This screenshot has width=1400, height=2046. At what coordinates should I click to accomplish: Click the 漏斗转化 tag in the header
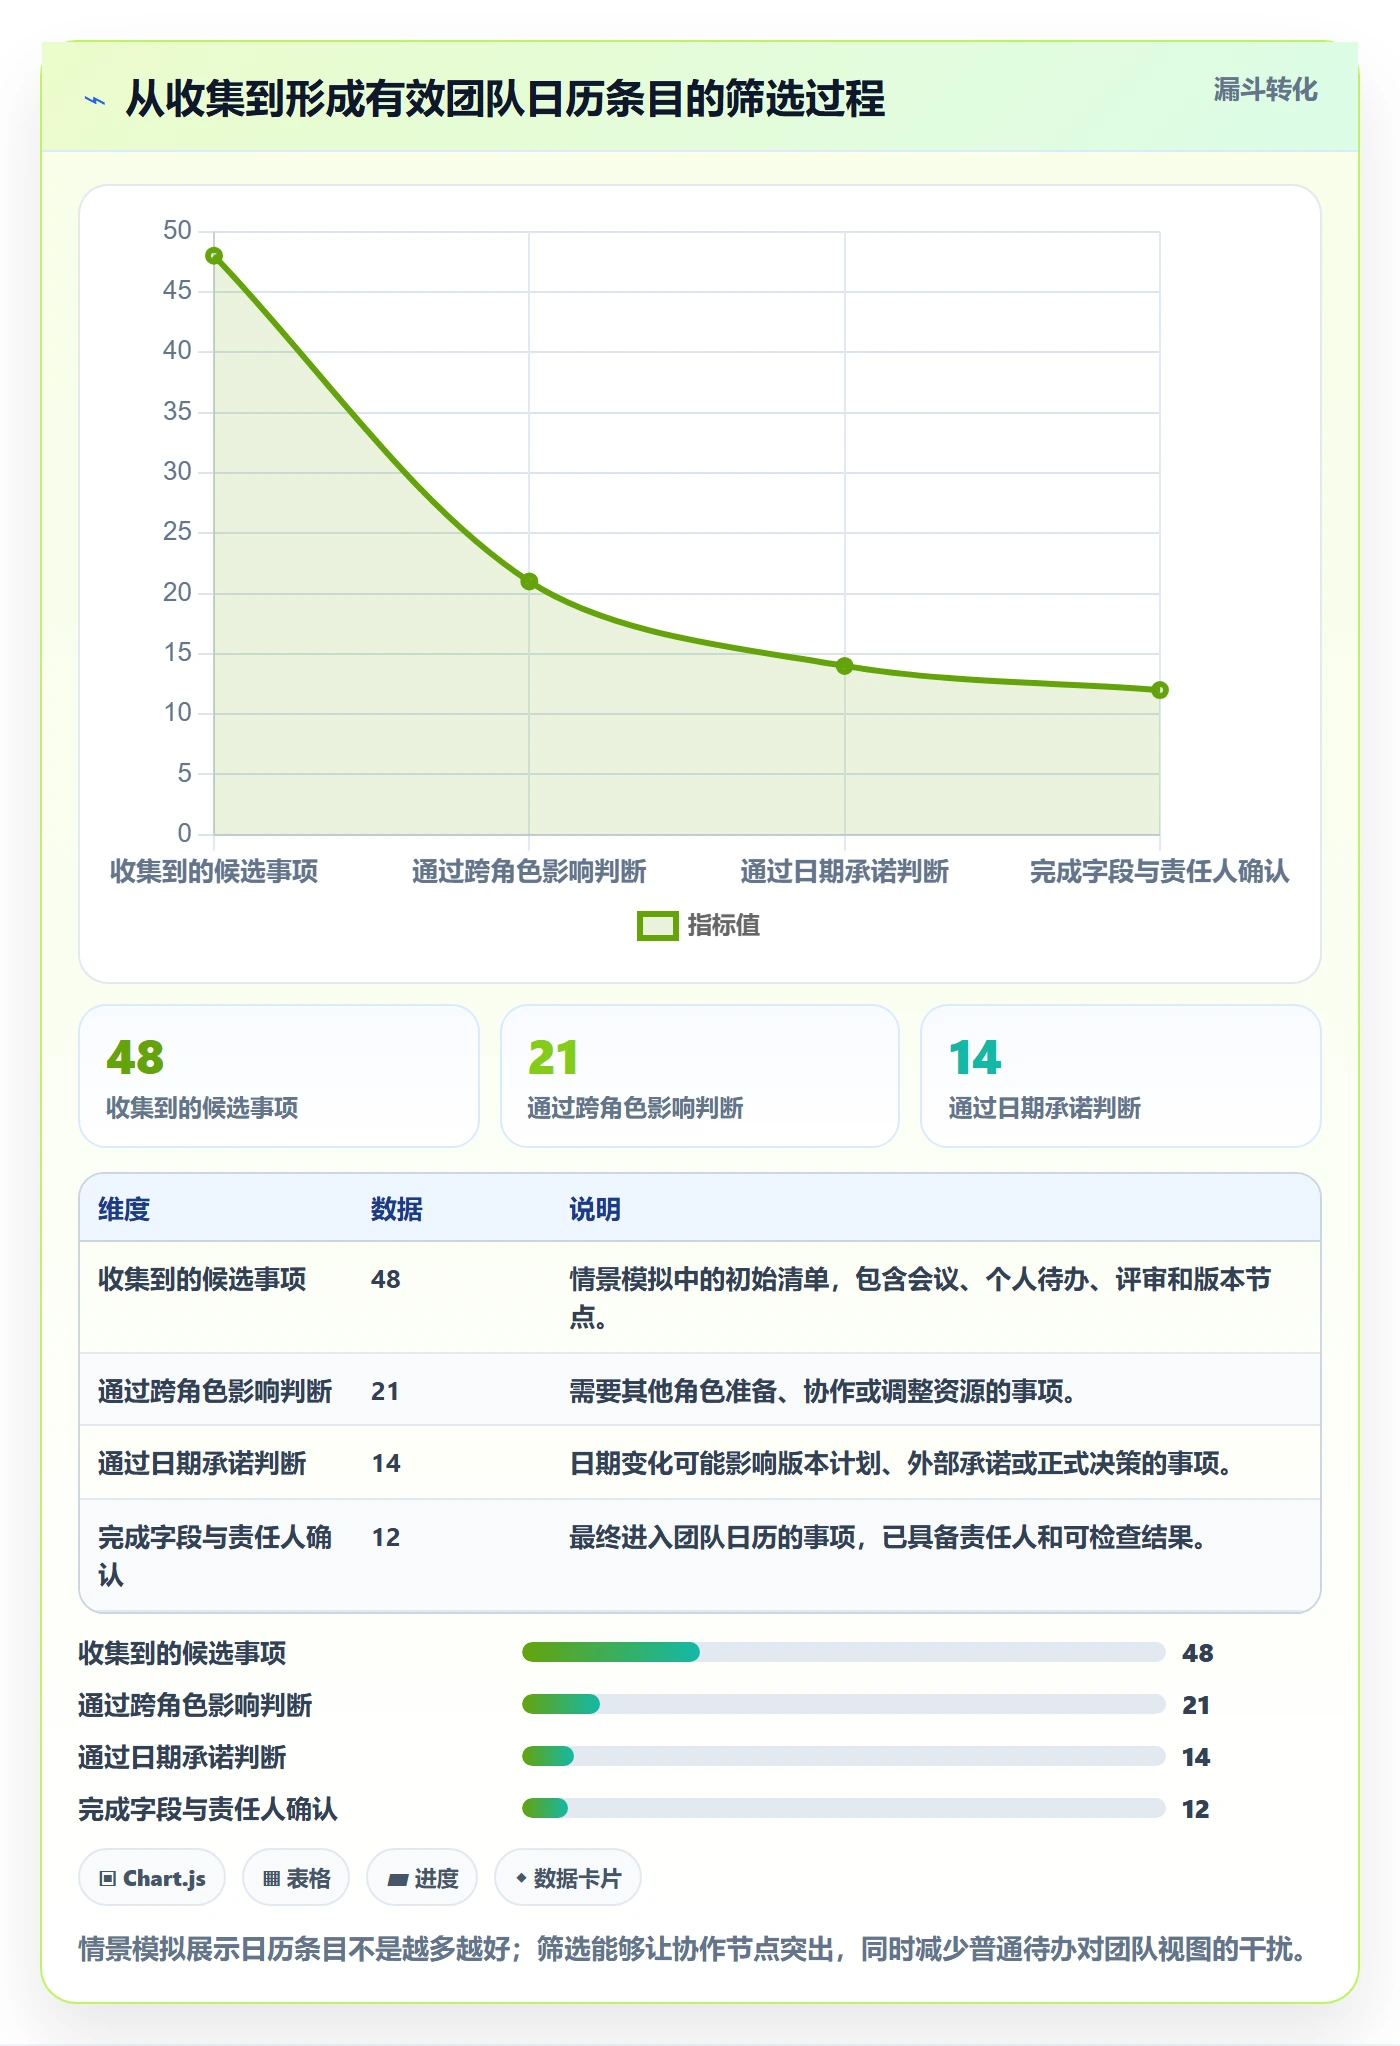1265,90
